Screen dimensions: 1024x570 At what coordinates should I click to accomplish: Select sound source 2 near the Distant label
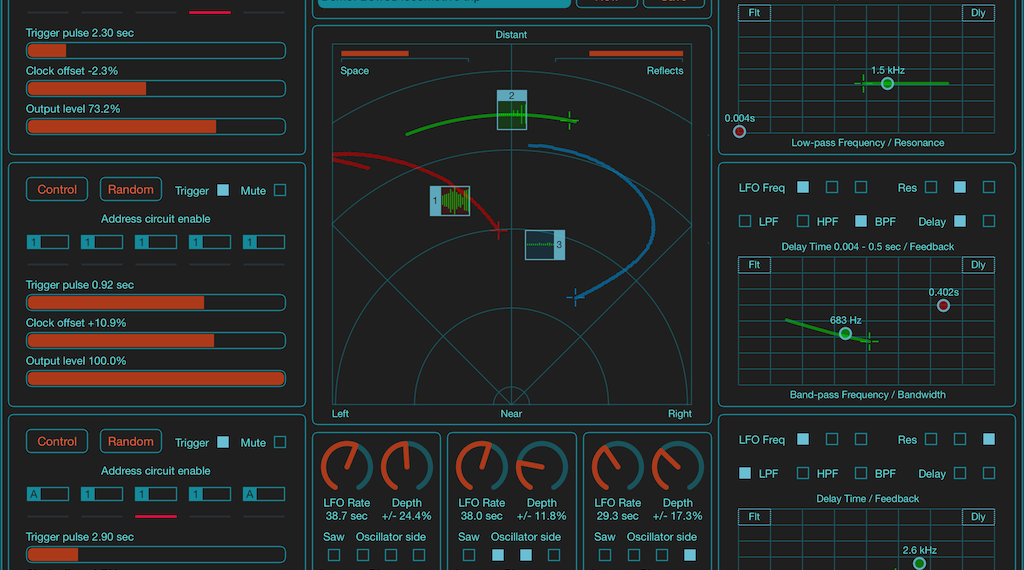(x=512, y=110)
